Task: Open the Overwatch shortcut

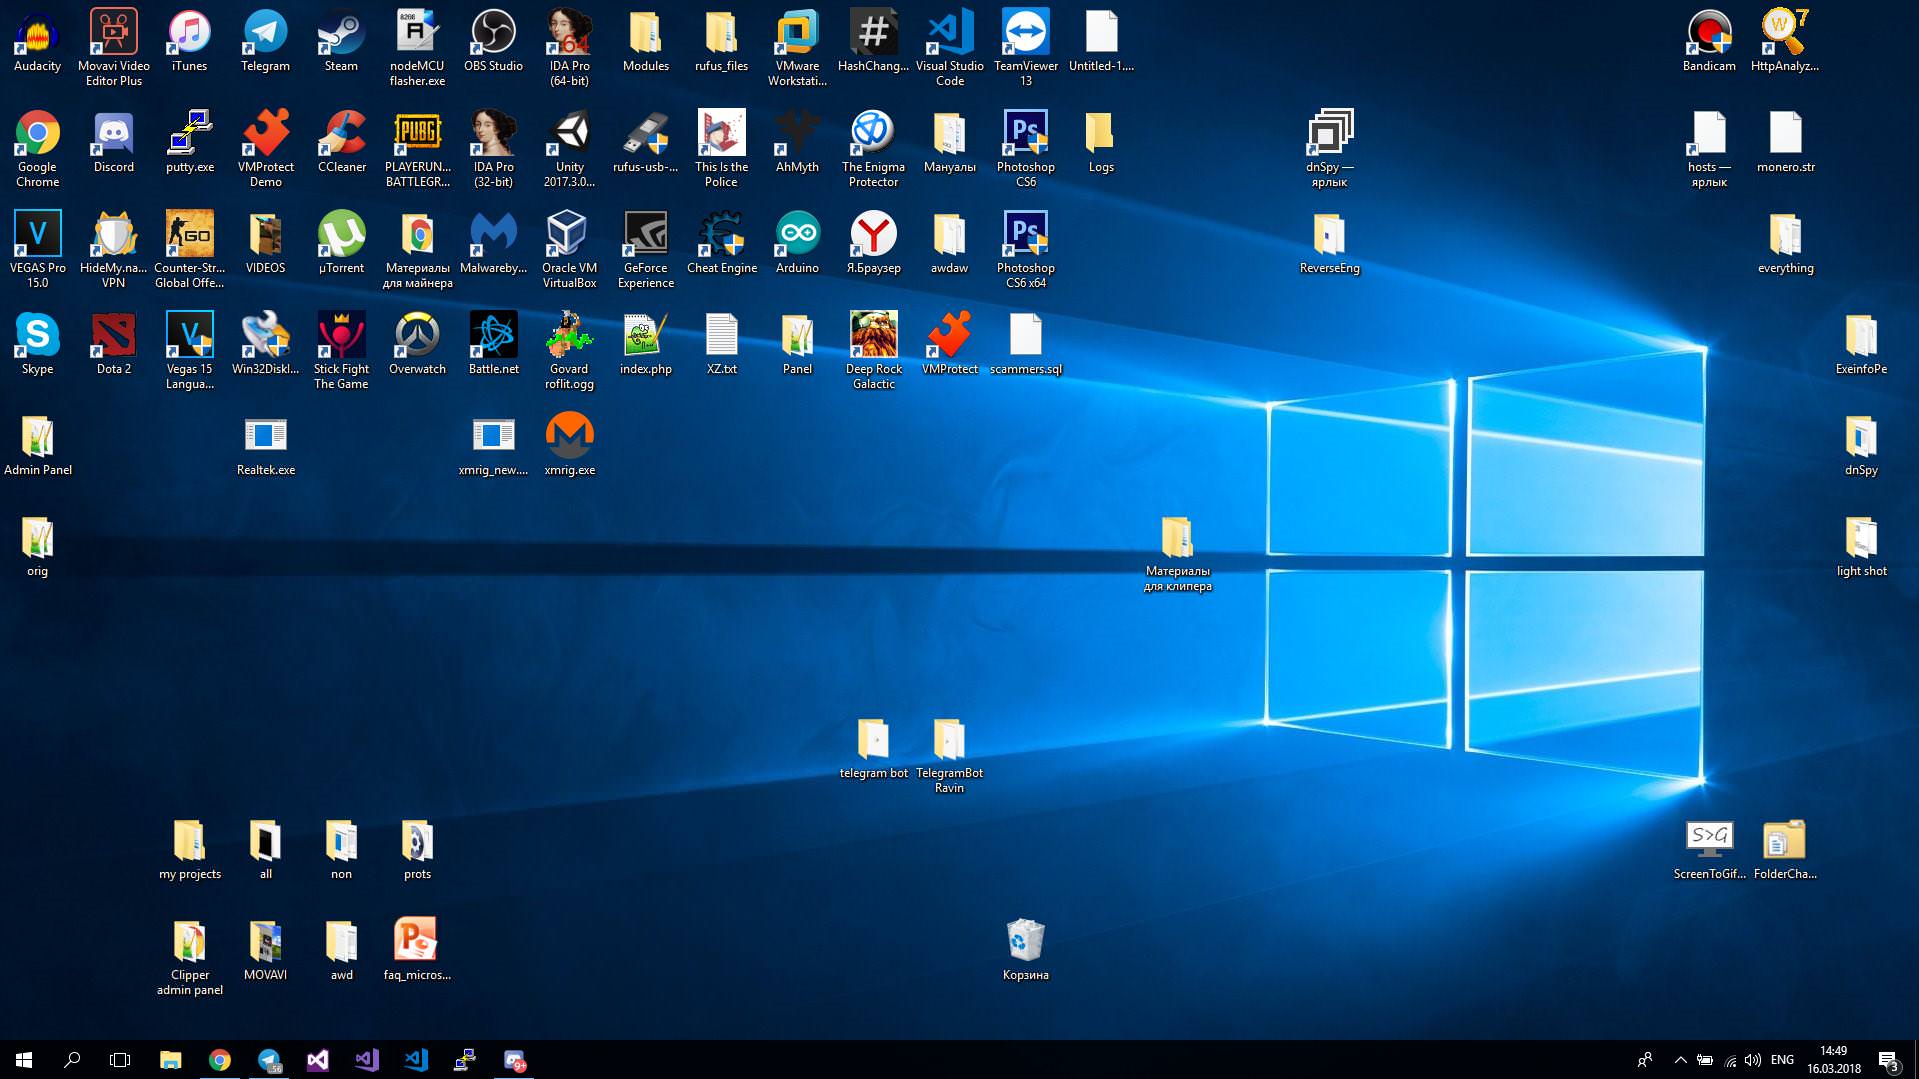Action: pyautogui.click(x=417, y=345)
